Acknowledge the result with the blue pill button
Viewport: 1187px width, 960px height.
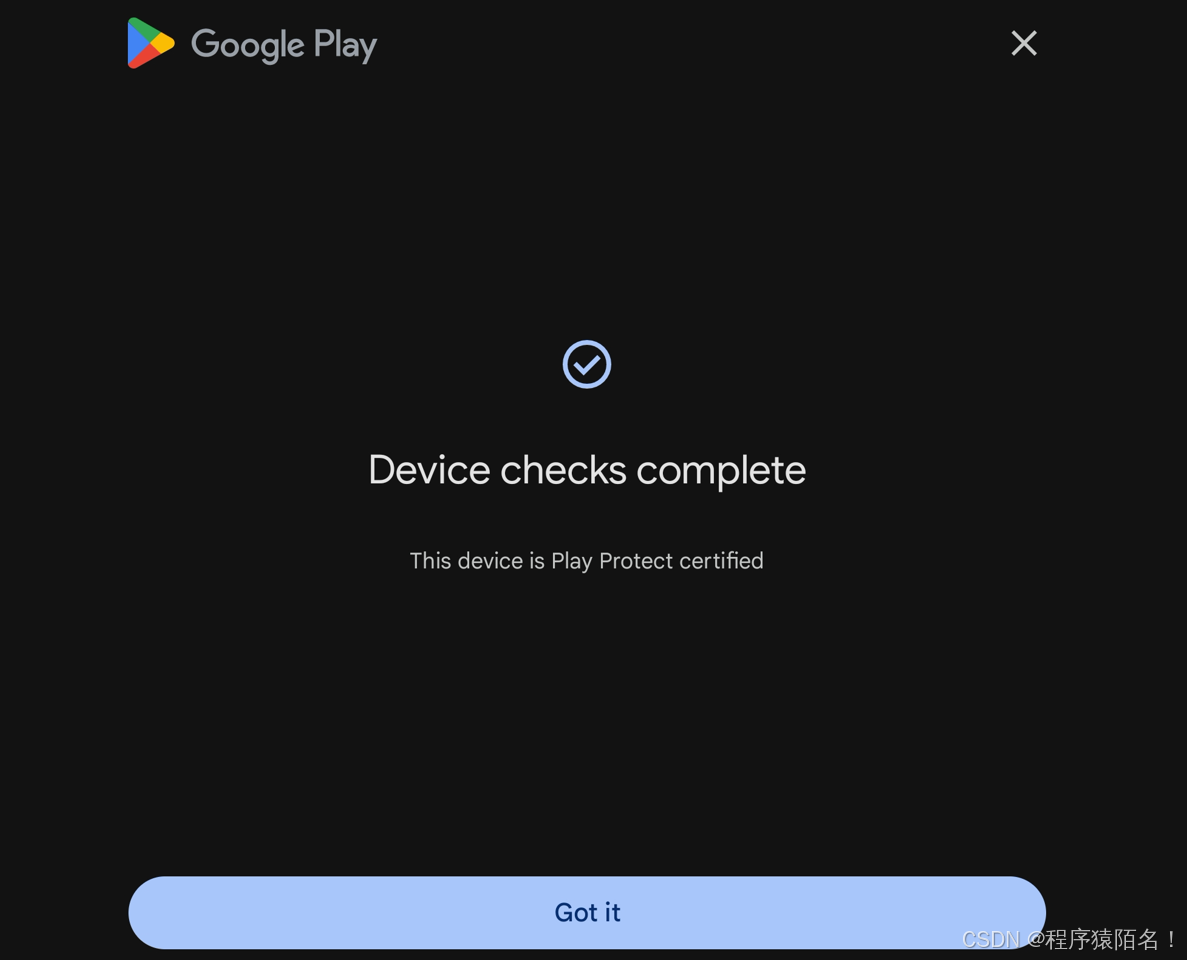coord(587,912)
